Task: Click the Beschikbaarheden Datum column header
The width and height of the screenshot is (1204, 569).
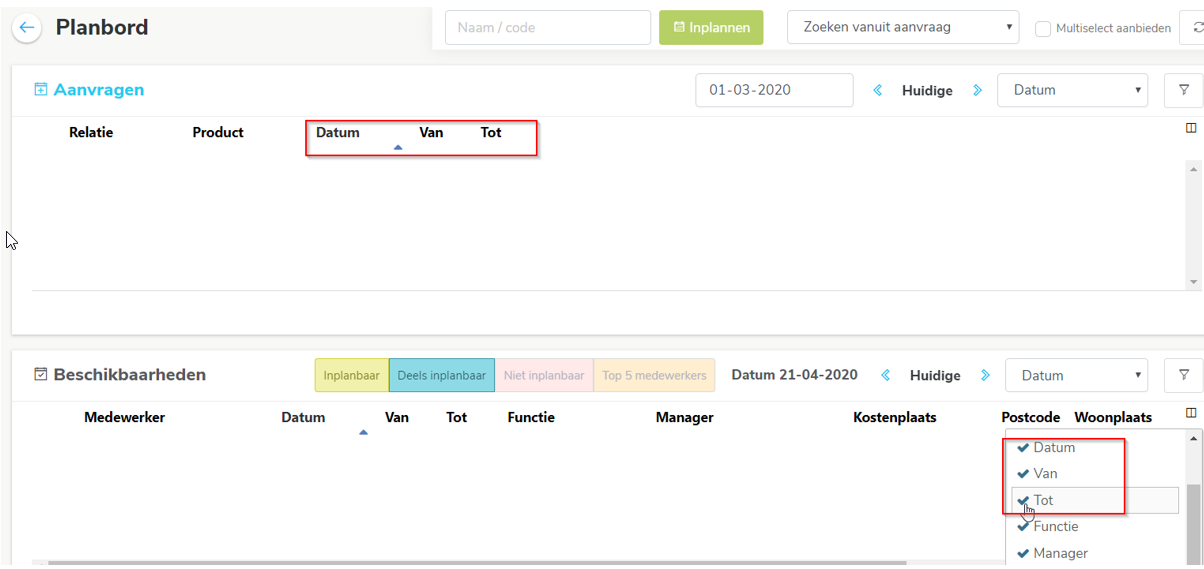Action: (303, 417)
